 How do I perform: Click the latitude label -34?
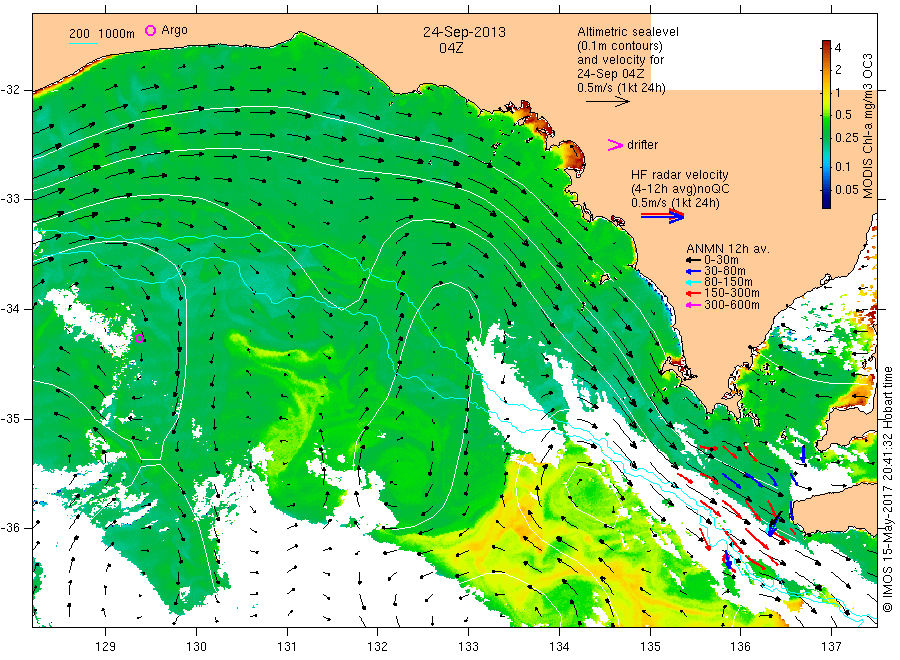(12, 309)
